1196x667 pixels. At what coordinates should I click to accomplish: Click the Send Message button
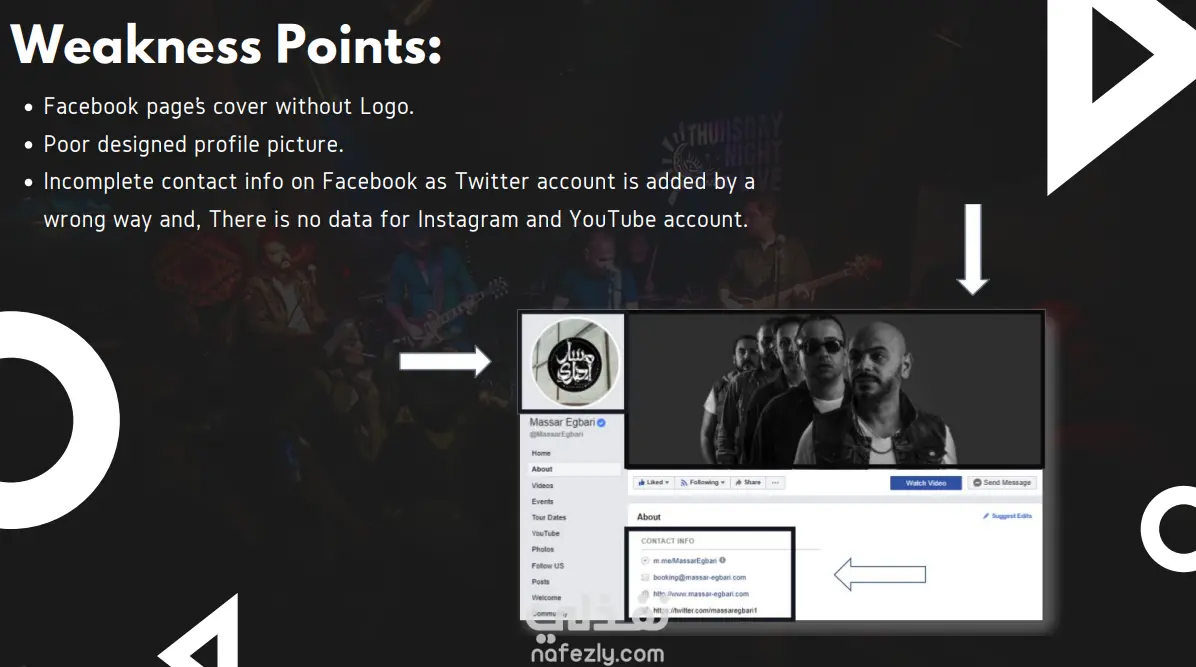pos(1002,483)
